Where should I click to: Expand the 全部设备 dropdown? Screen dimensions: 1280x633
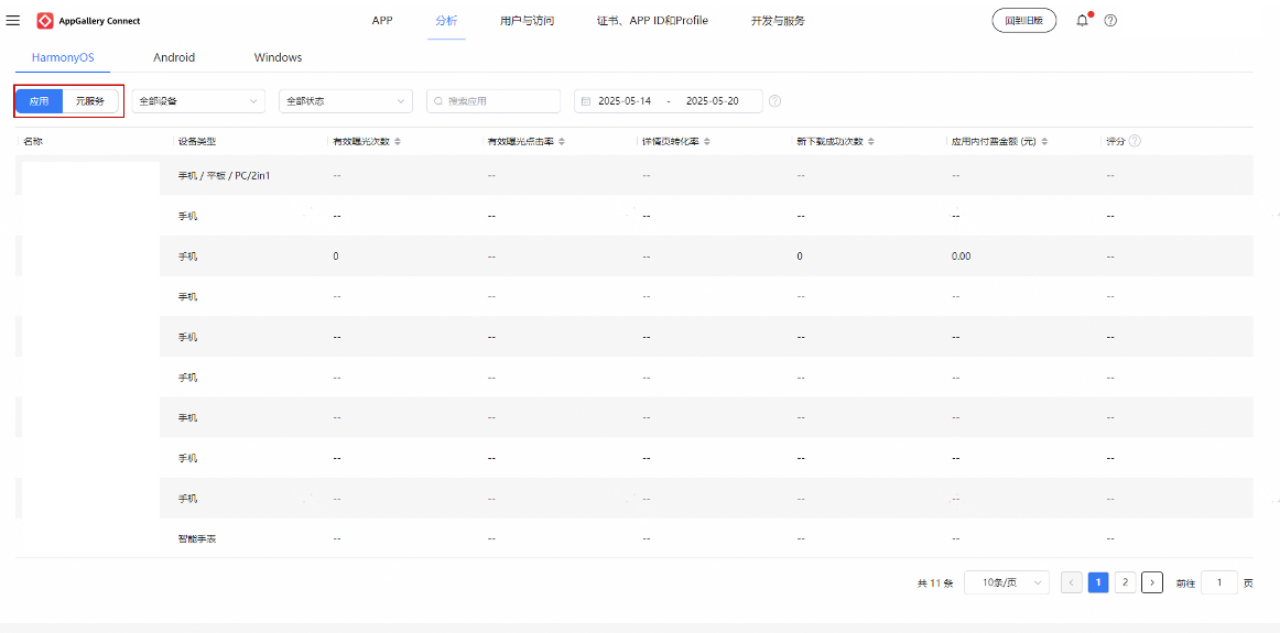point(198,101)
